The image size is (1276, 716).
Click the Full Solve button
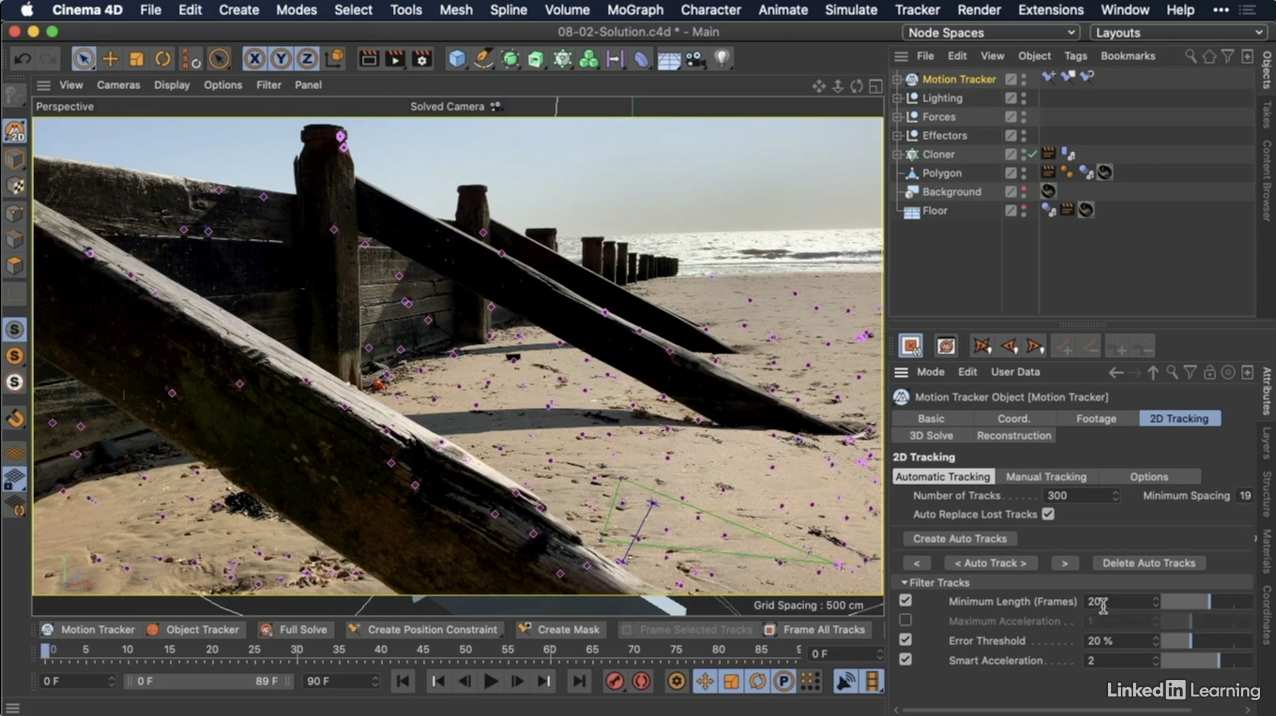(x=294, y=629)
